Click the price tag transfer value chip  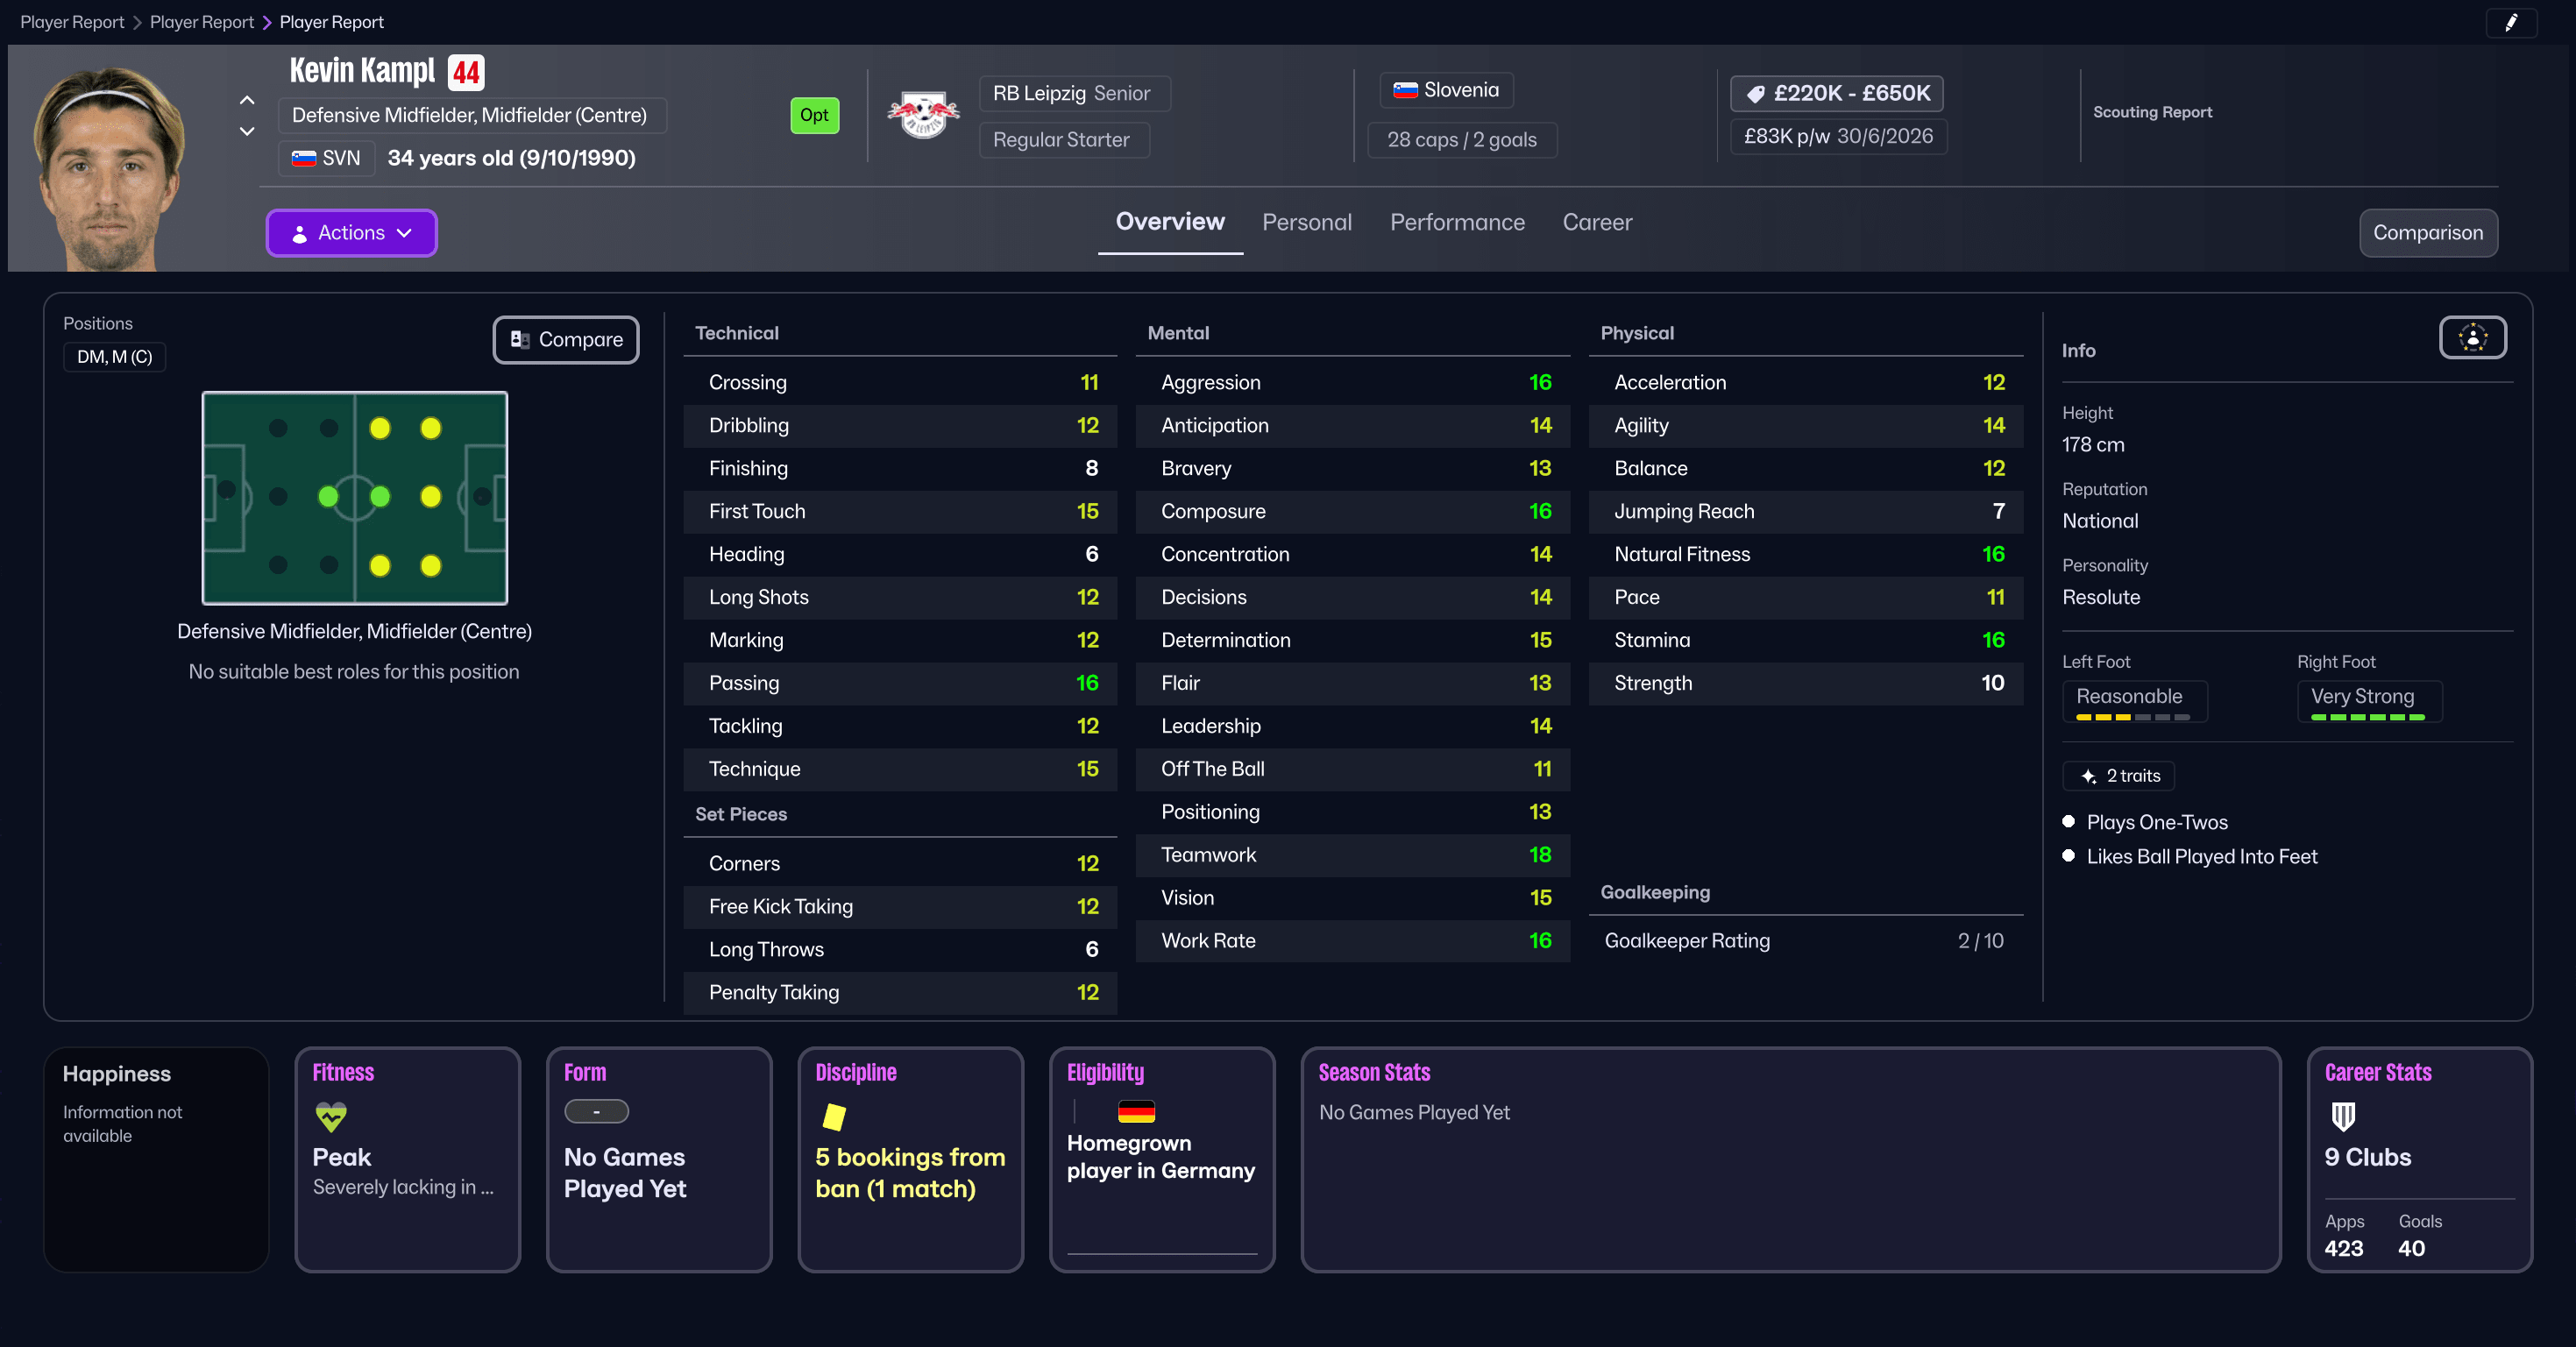point(1836,93)
